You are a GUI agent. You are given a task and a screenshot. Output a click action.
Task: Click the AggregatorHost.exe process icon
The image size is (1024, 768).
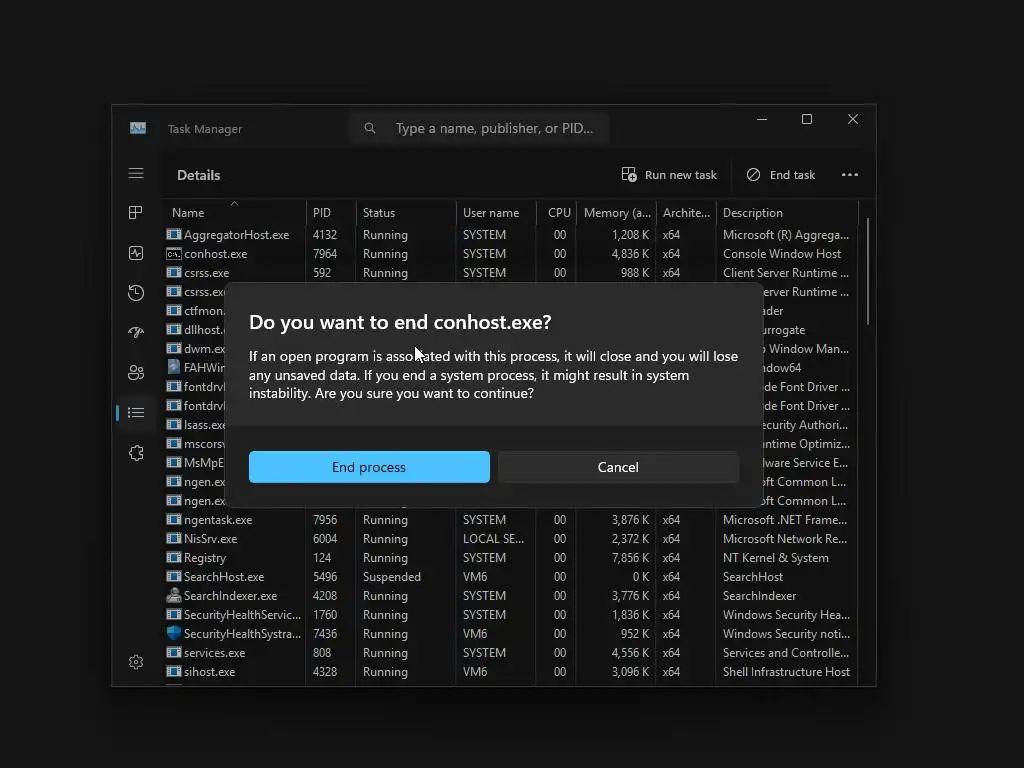pyautogui.click(x=173, y=234)
